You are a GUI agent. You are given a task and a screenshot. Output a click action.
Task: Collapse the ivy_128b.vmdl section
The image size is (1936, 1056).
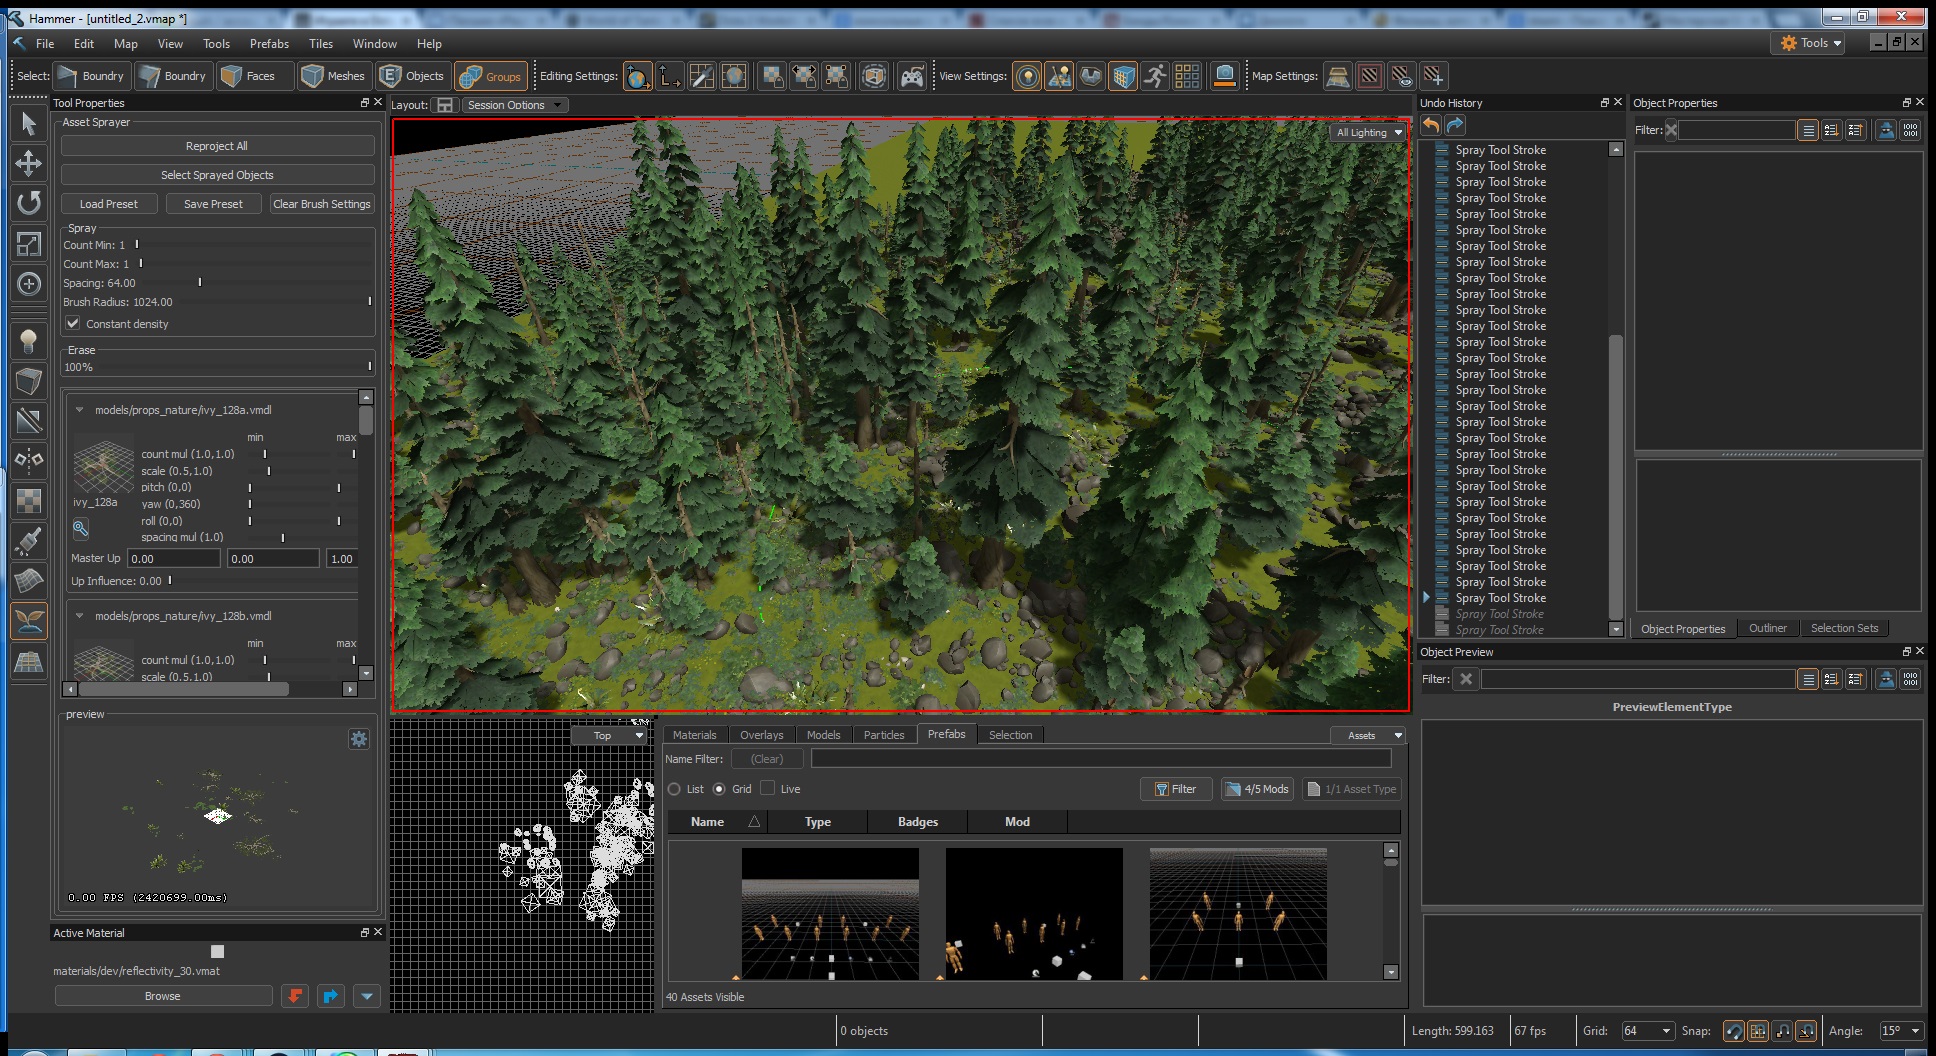coord(79,616)
